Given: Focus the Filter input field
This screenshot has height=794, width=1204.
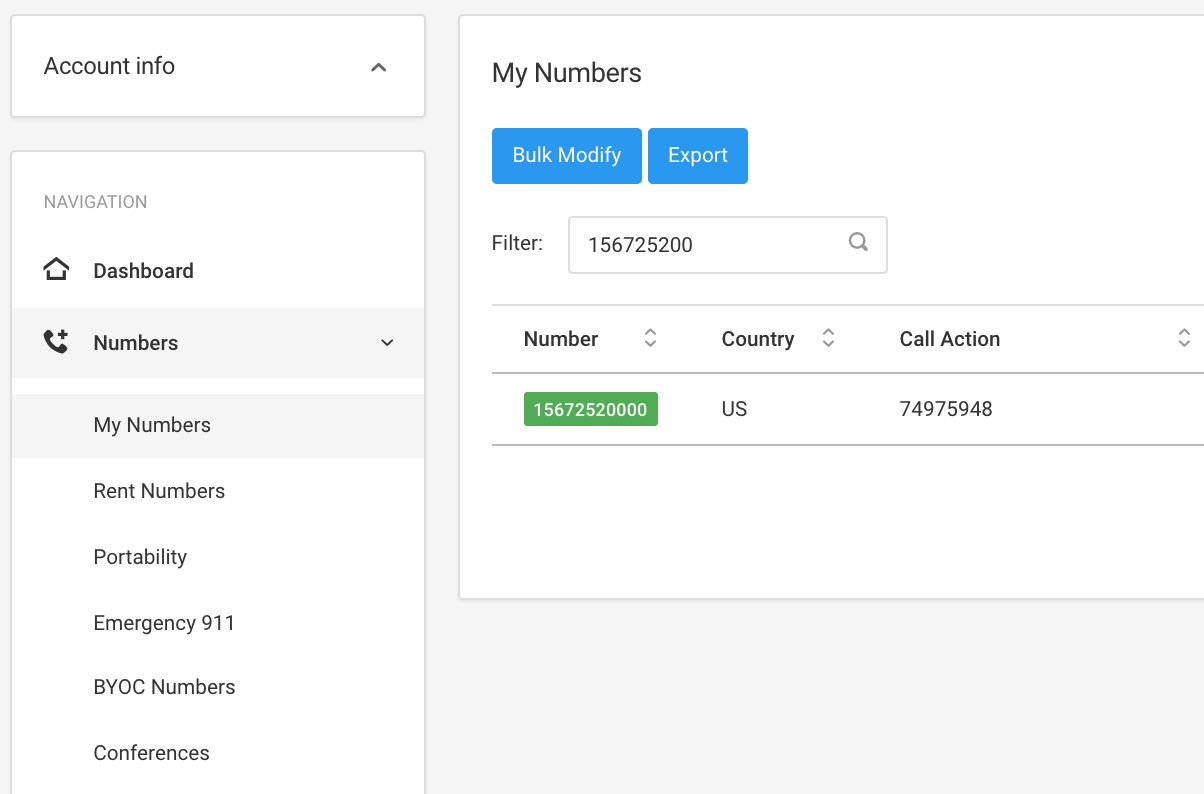Looking at the screenshot, I should tap(728, 245).
